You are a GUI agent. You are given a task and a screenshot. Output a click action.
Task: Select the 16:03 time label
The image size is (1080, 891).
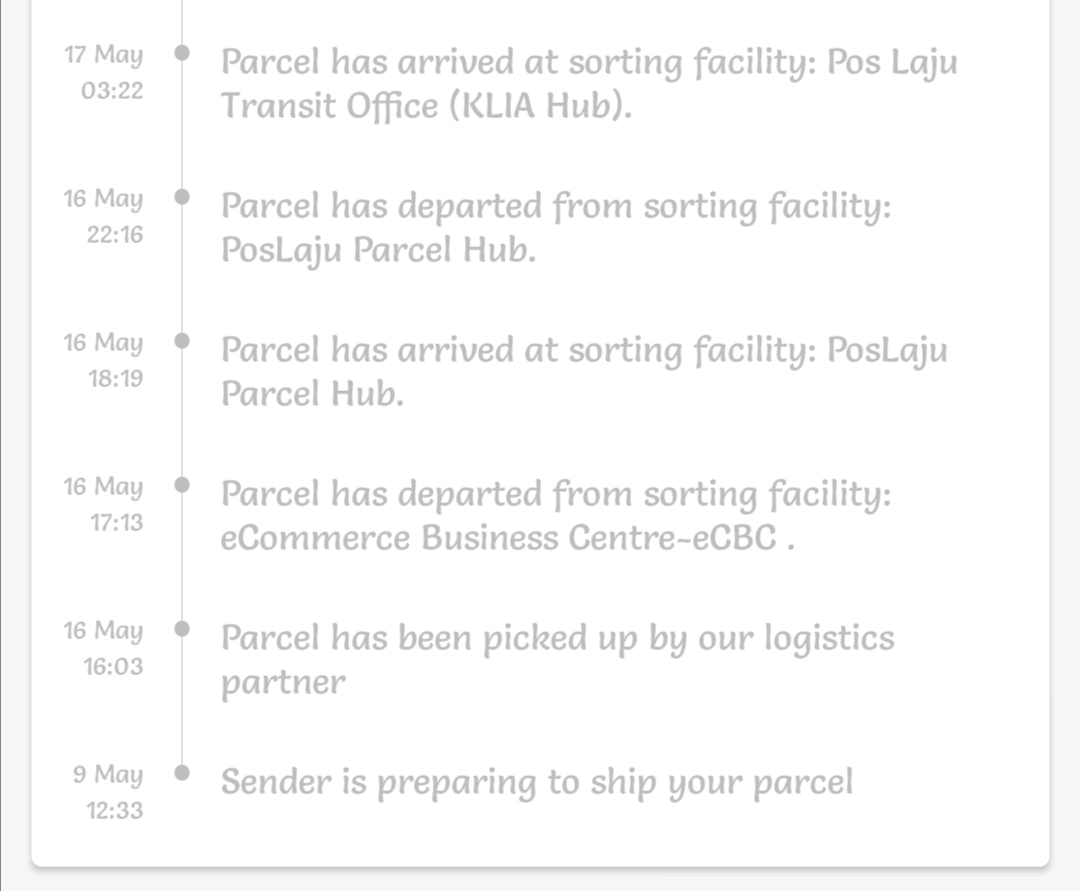click(x=113, y=667)
